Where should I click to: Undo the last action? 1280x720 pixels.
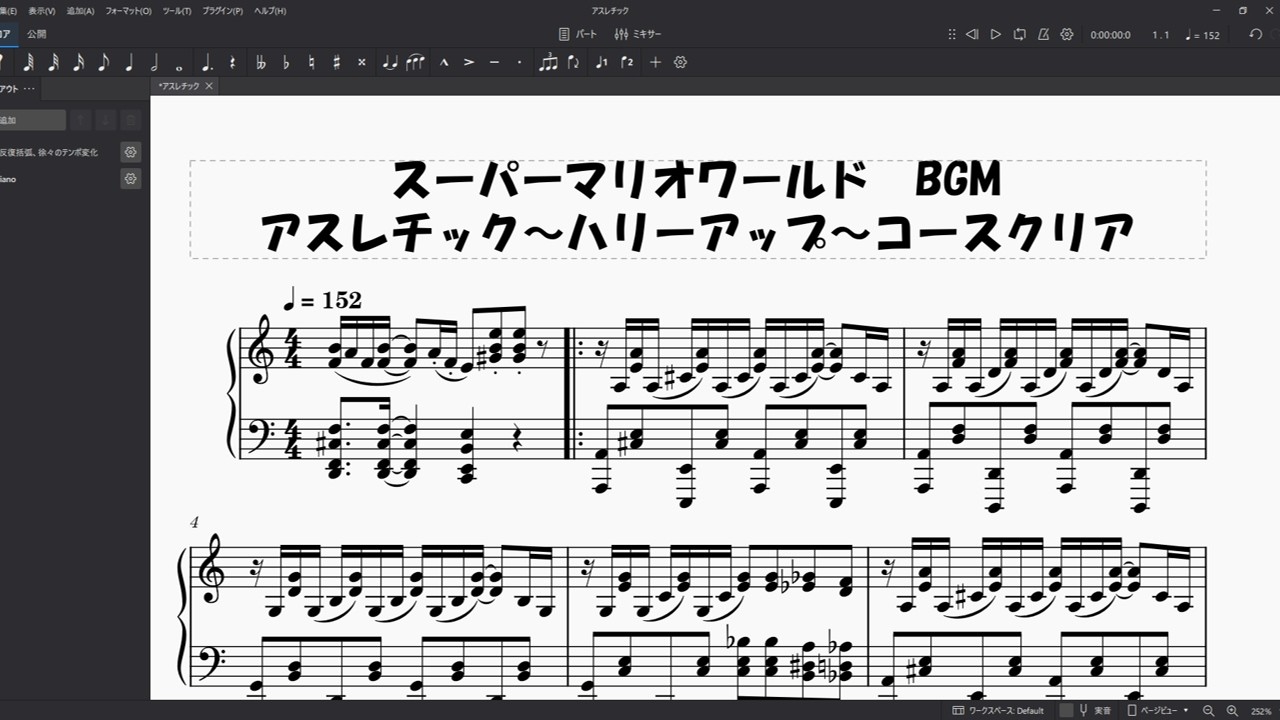click(1256, 34)
